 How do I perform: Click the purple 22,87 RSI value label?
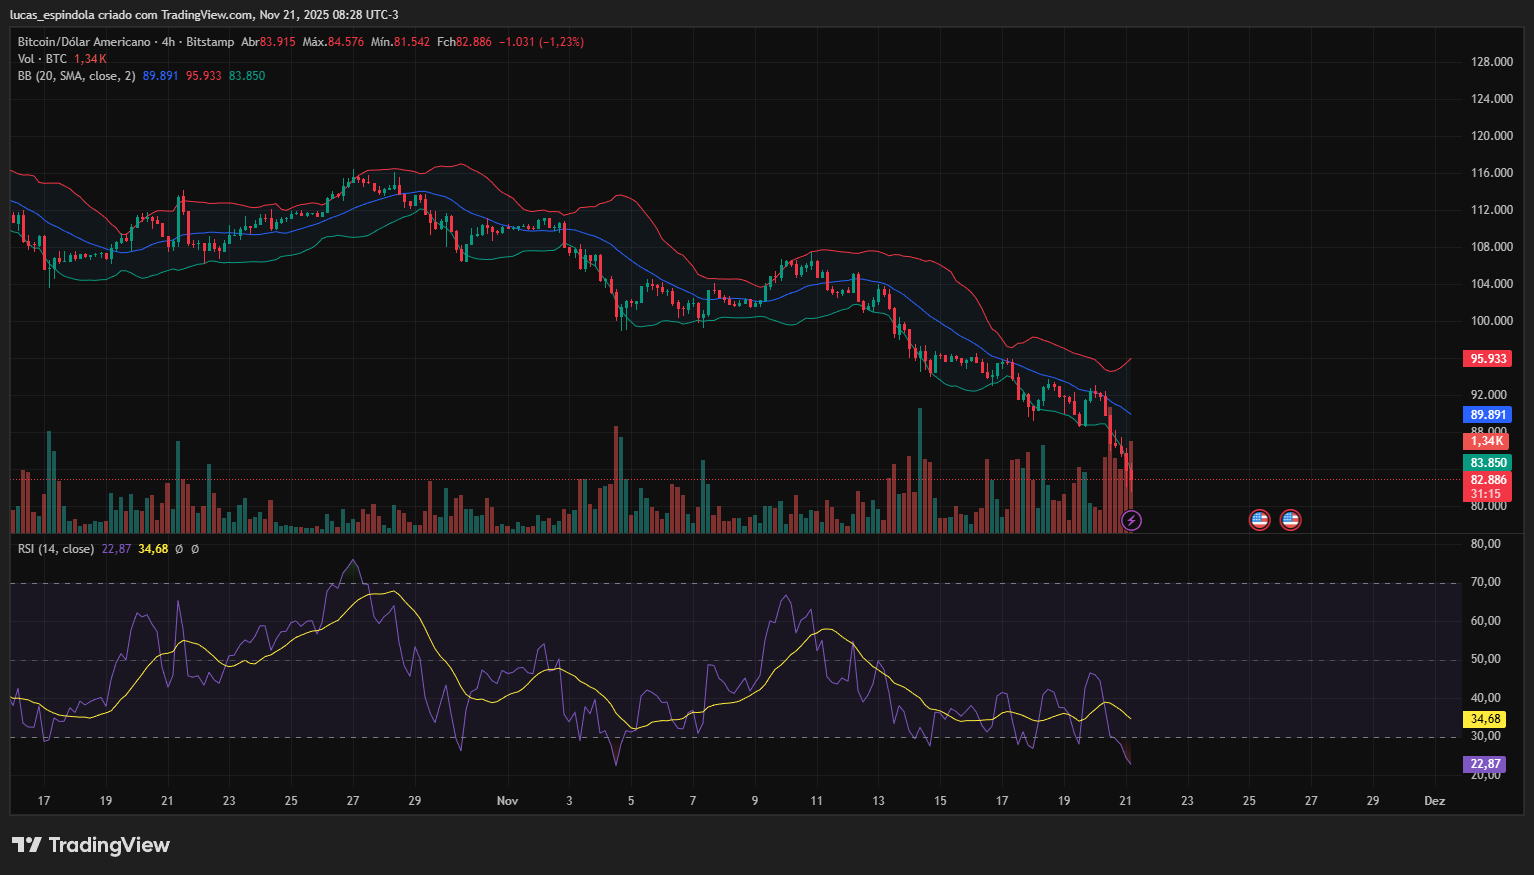click(1485, 764)
